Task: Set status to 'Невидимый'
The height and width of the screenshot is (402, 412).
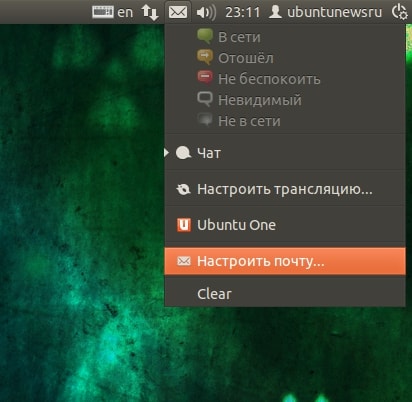Action: (x=285, y=100)
